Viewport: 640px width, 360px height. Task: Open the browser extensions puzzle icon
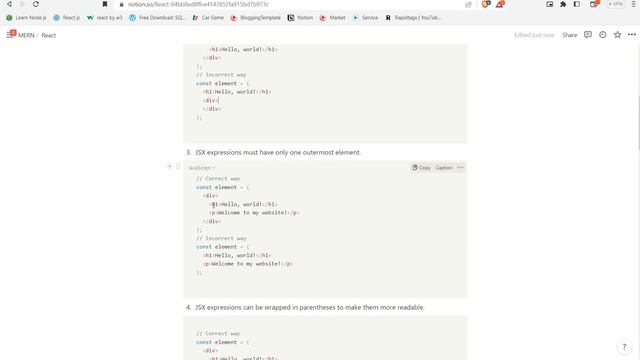point(563,4)
